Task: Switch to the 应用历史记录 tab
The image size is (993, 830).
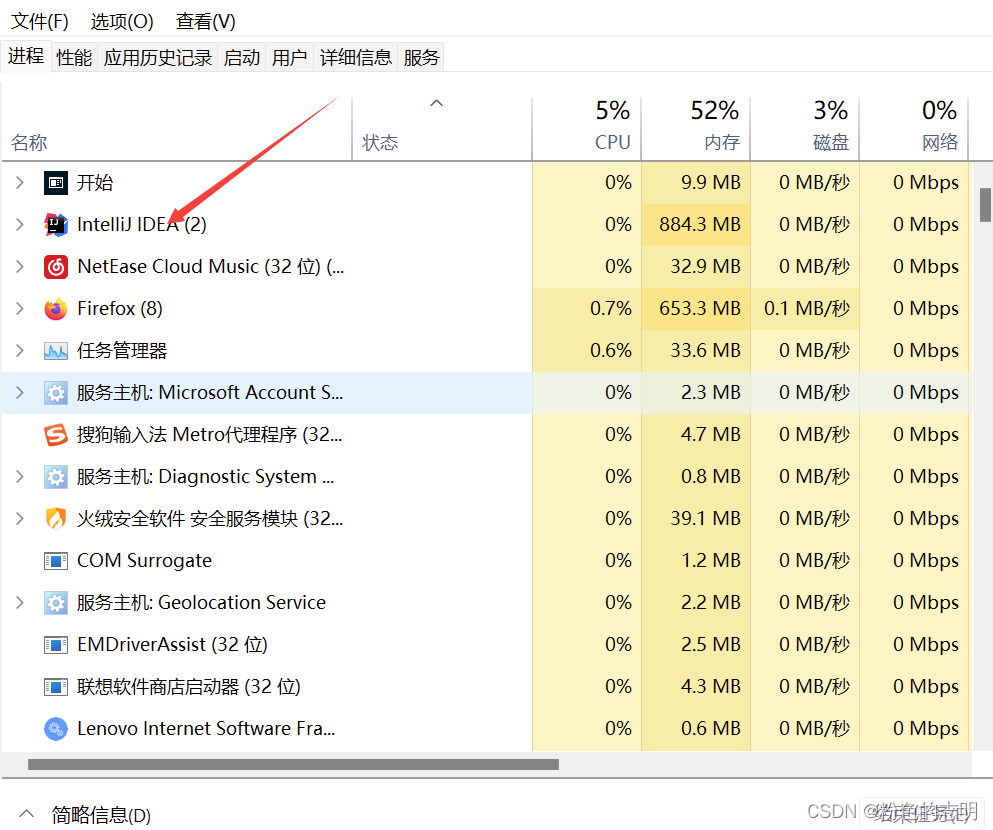Action: click(158, 58)
